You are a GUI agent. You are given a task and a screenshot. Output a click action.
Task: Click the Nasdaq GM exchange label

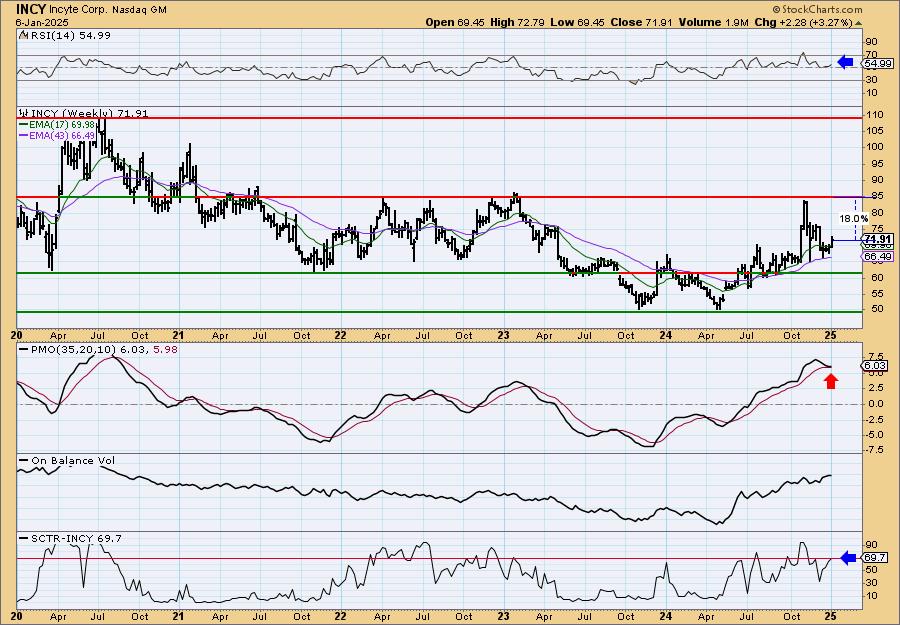pos(139,10)
